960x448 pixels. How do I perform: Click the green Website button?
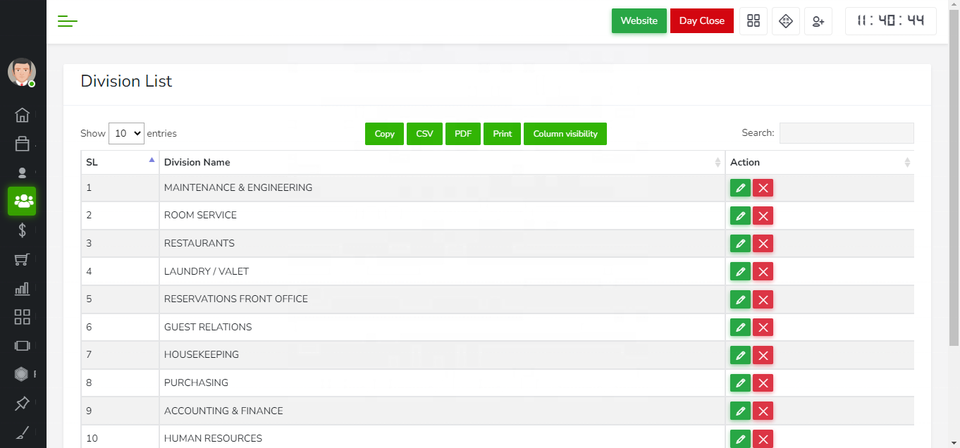[x=639, y=21]
